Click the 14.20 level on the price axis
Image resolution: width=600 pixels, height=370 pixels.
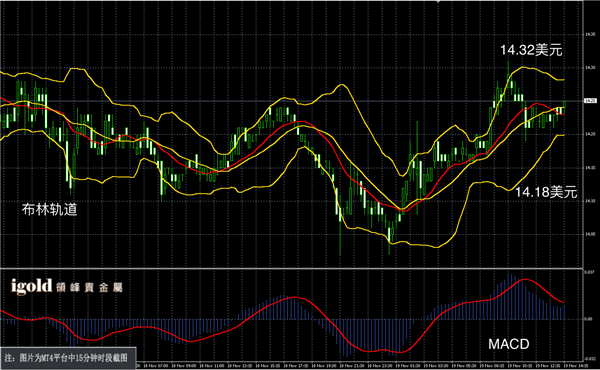click(x=590, y=134)
